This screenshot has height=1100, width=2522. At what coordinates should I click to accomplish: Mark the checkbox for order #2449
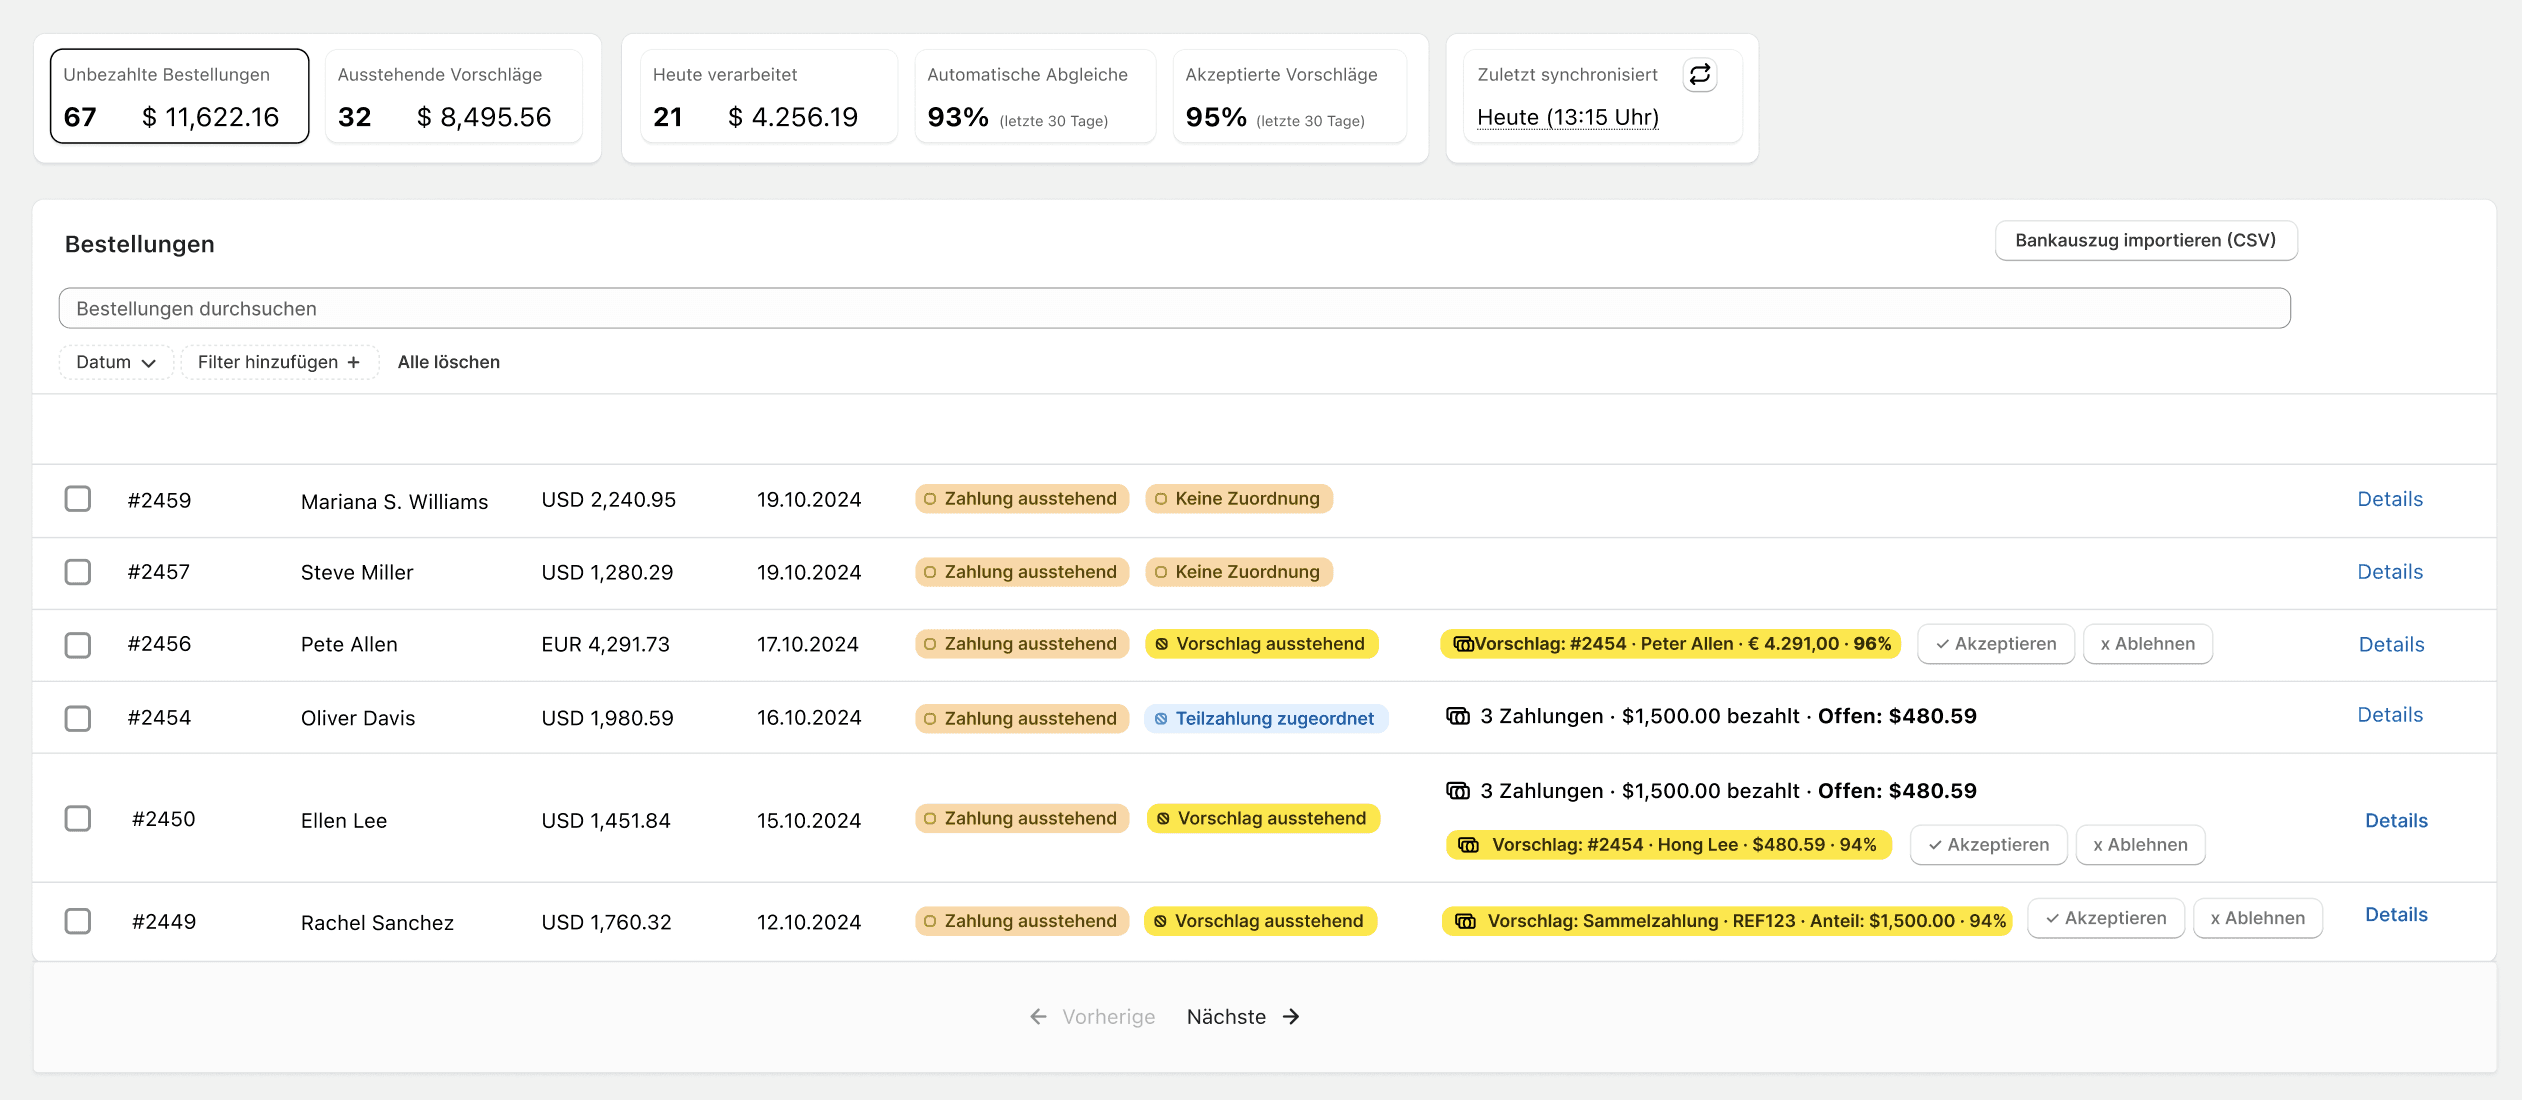coord(78,921)
